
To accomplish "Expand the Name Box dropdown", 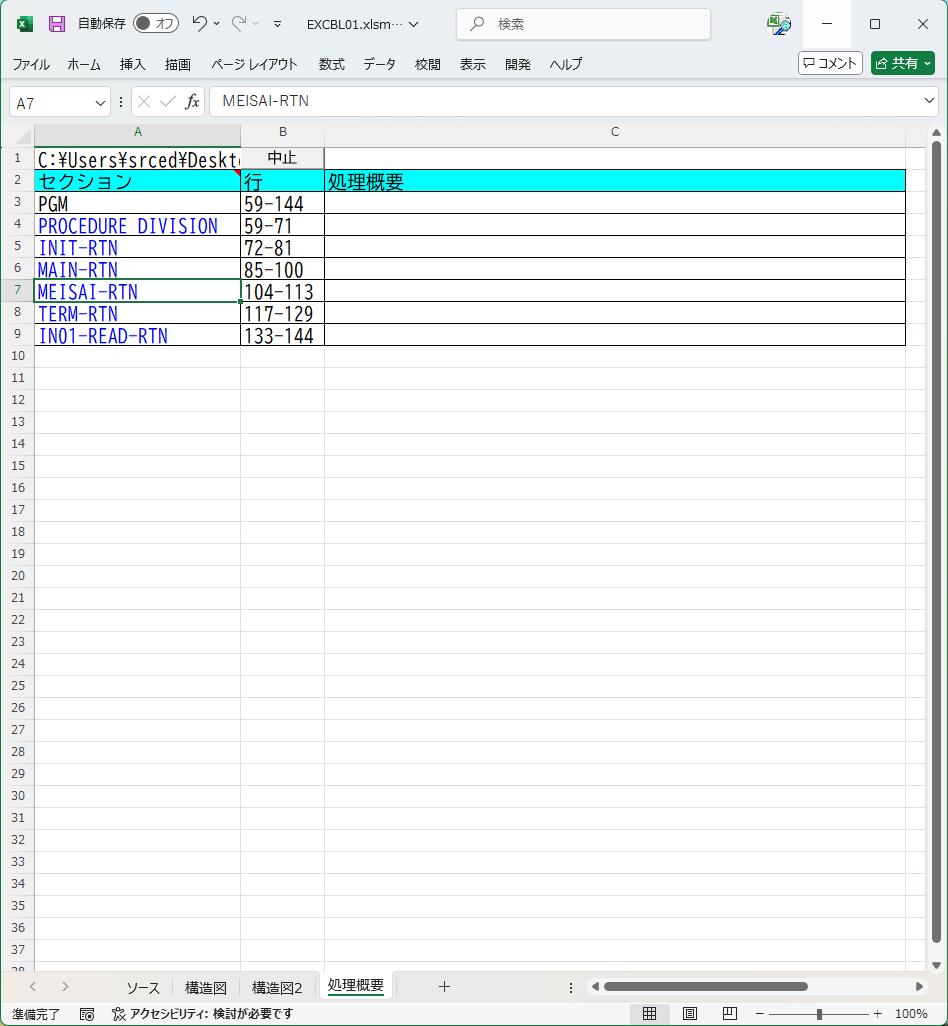I will 100,102.
